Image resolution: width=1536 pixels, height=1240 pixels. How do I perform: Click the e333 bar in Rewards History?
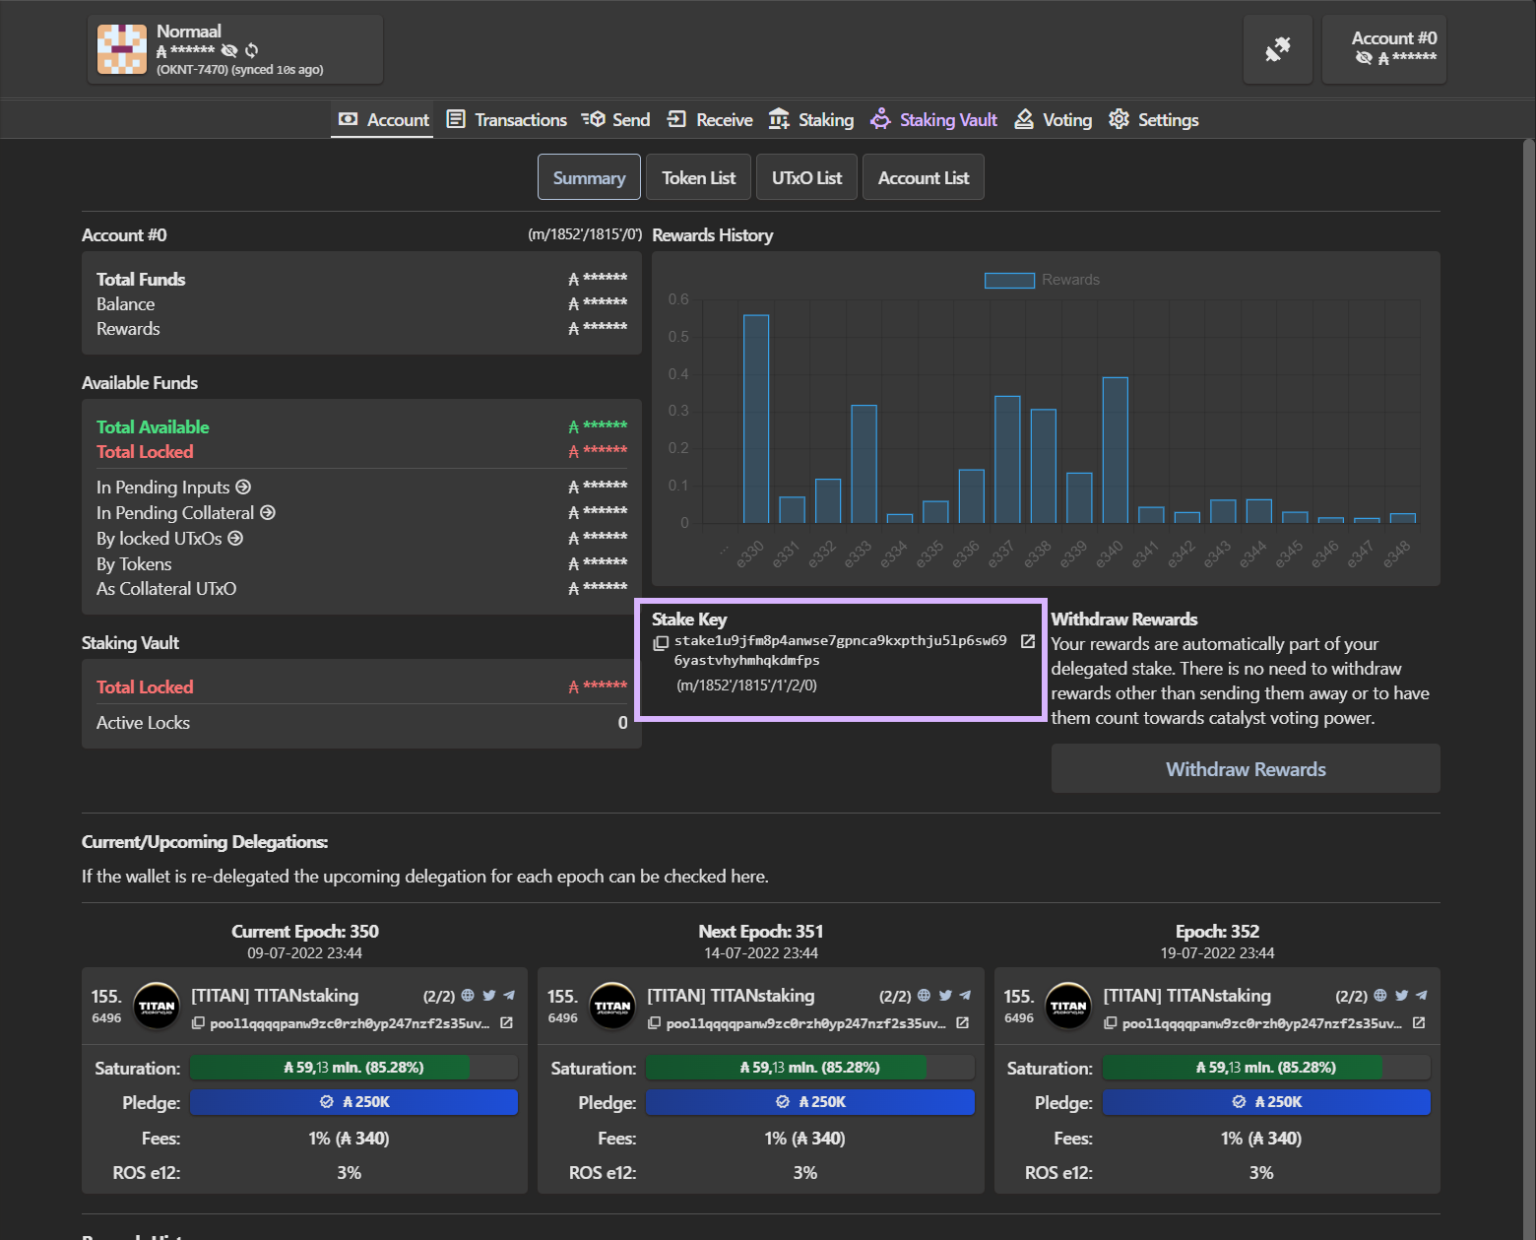864,464
